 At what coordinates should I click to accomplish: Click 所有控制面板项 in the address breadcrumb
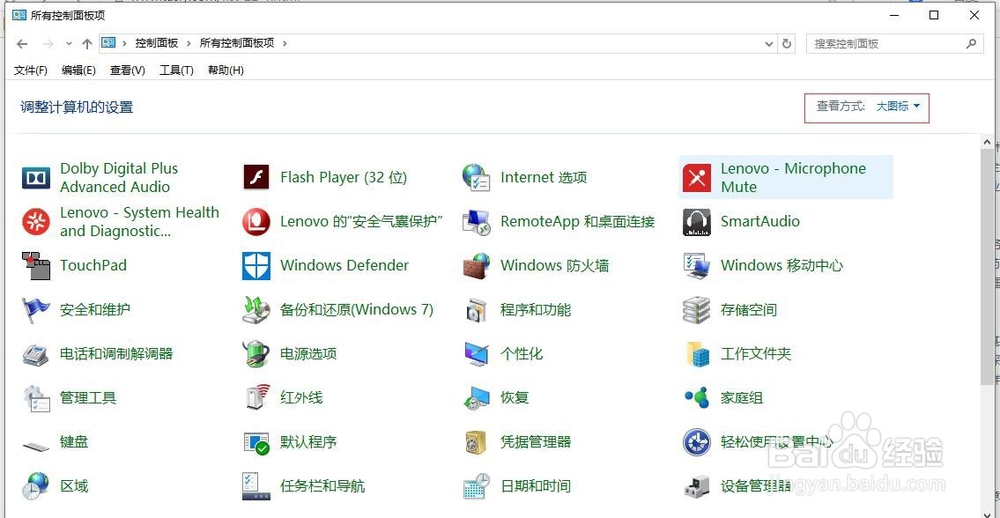click(237, 43)
